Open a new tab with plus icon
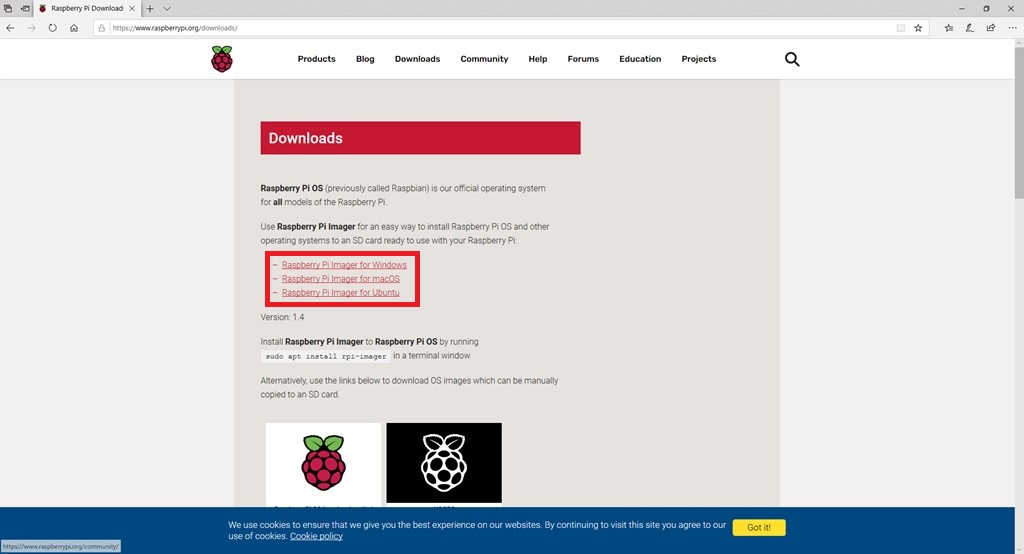Screen dimensions: 1024x554 coord(150,8)
